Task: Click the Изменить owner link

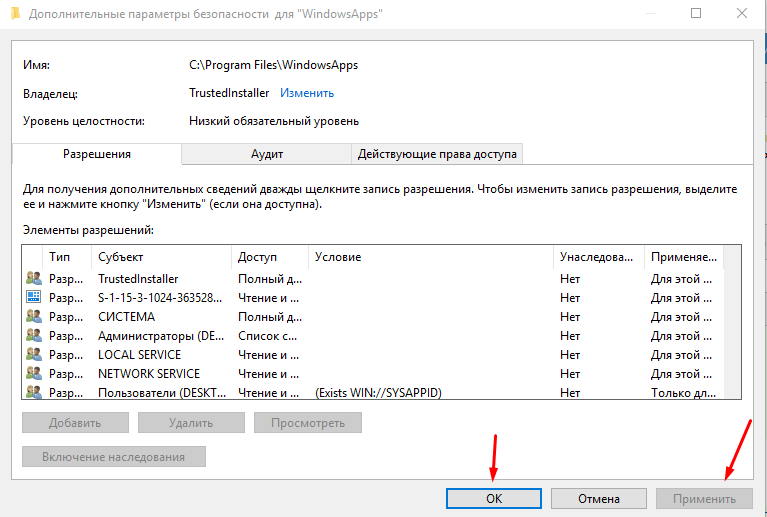Action: click(x=307, y=93)
